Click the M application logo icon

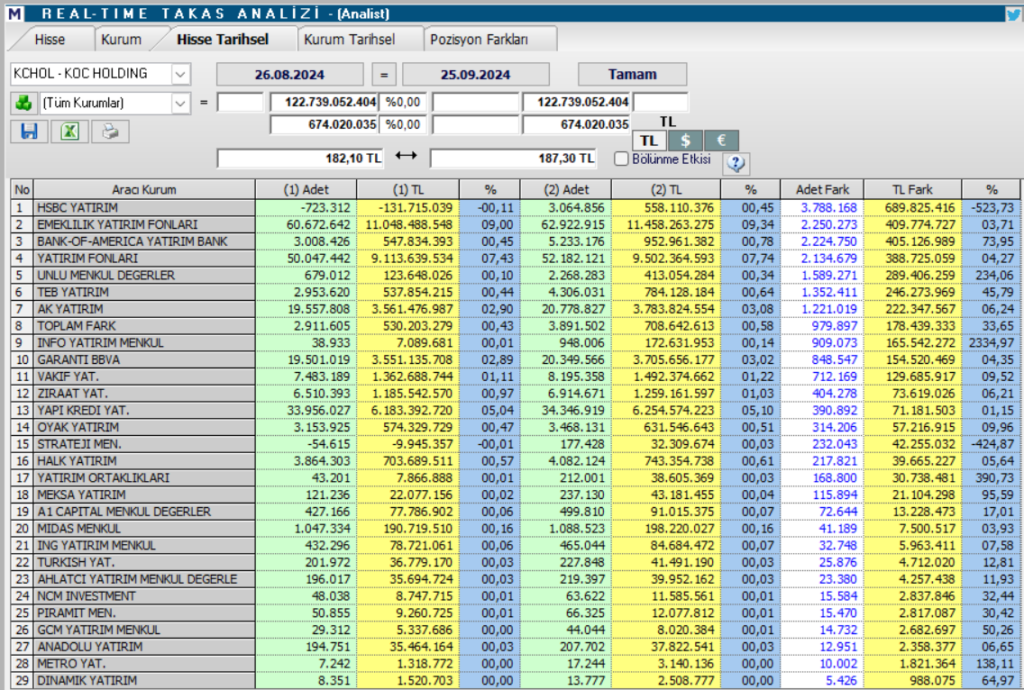14,13
